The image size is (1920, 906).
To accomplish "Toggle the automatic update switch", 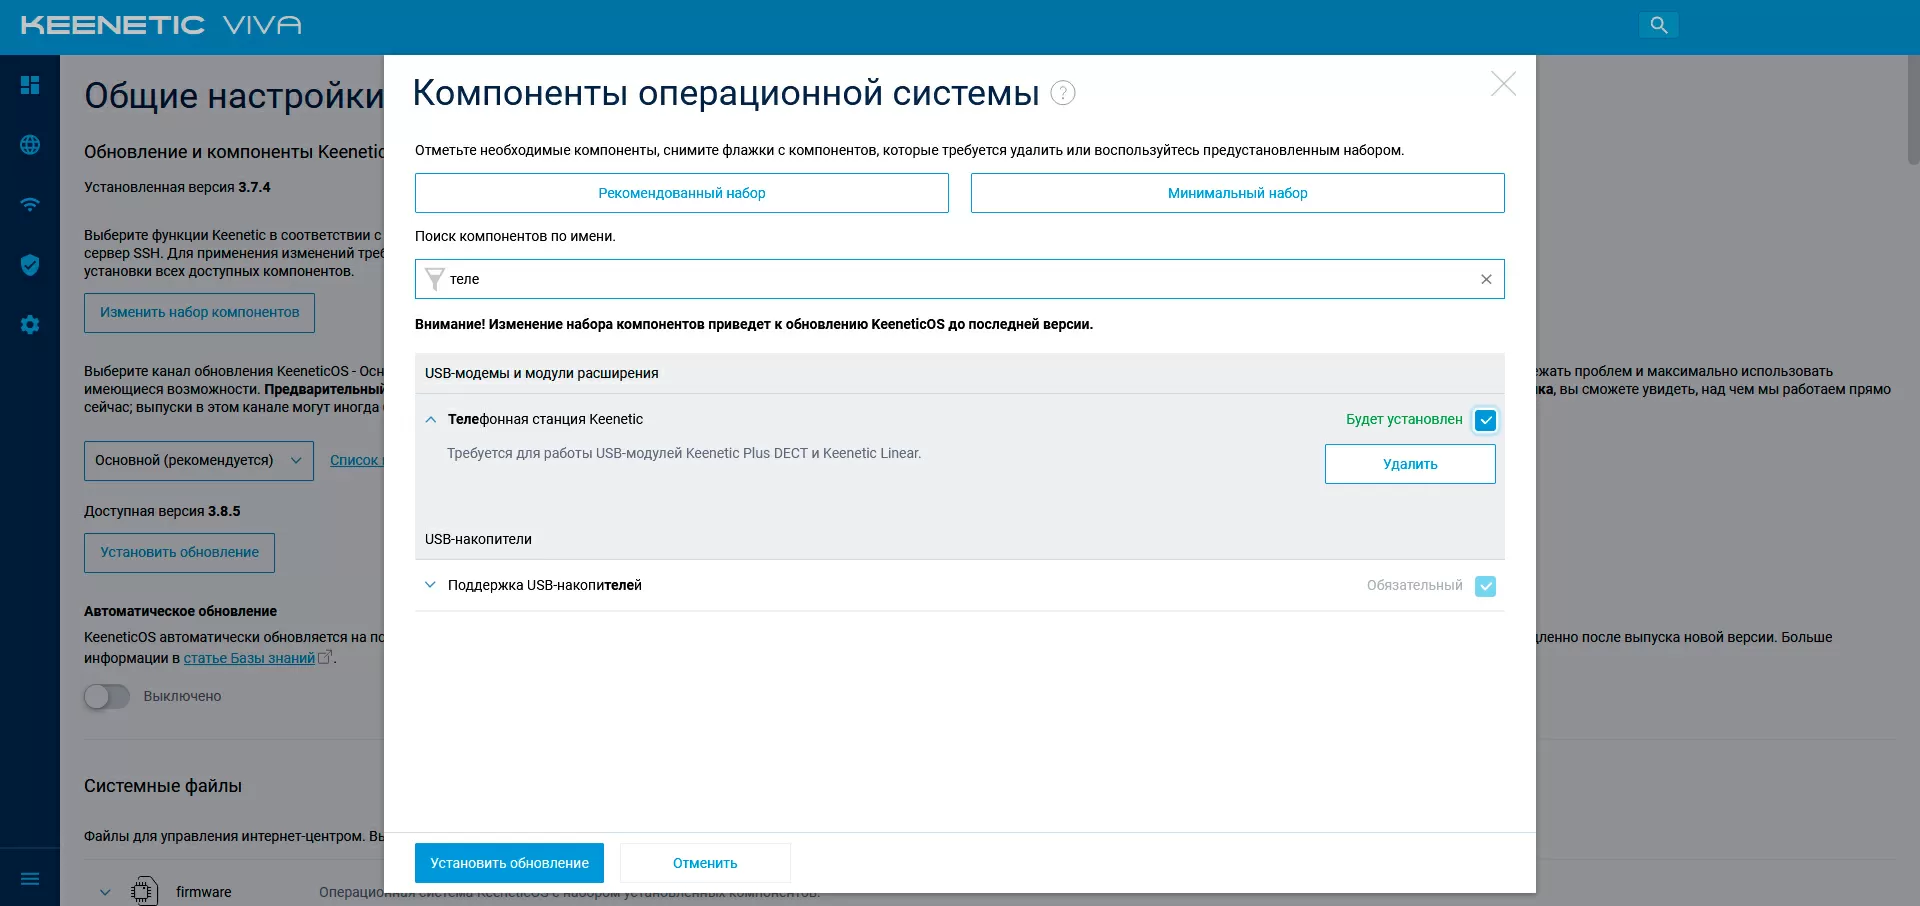I will [107, 696].
